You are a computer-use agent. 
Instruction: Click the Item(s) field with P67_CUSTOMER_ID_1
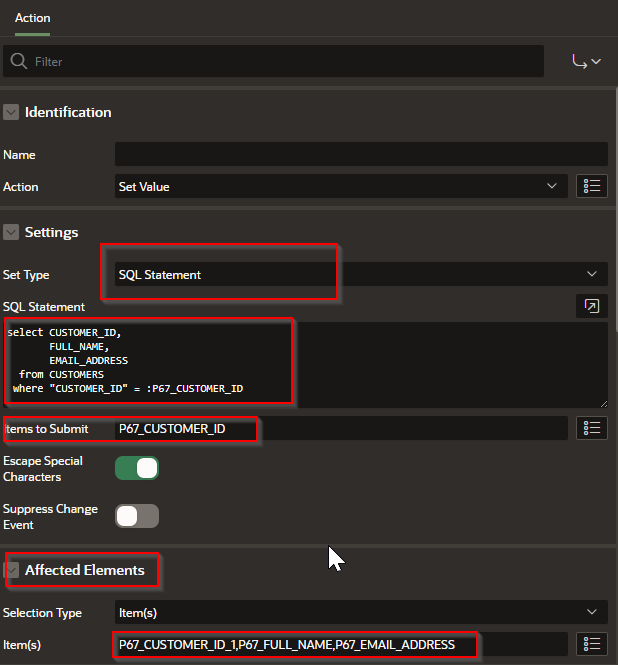pyautogui.click(x=341, y=644)
